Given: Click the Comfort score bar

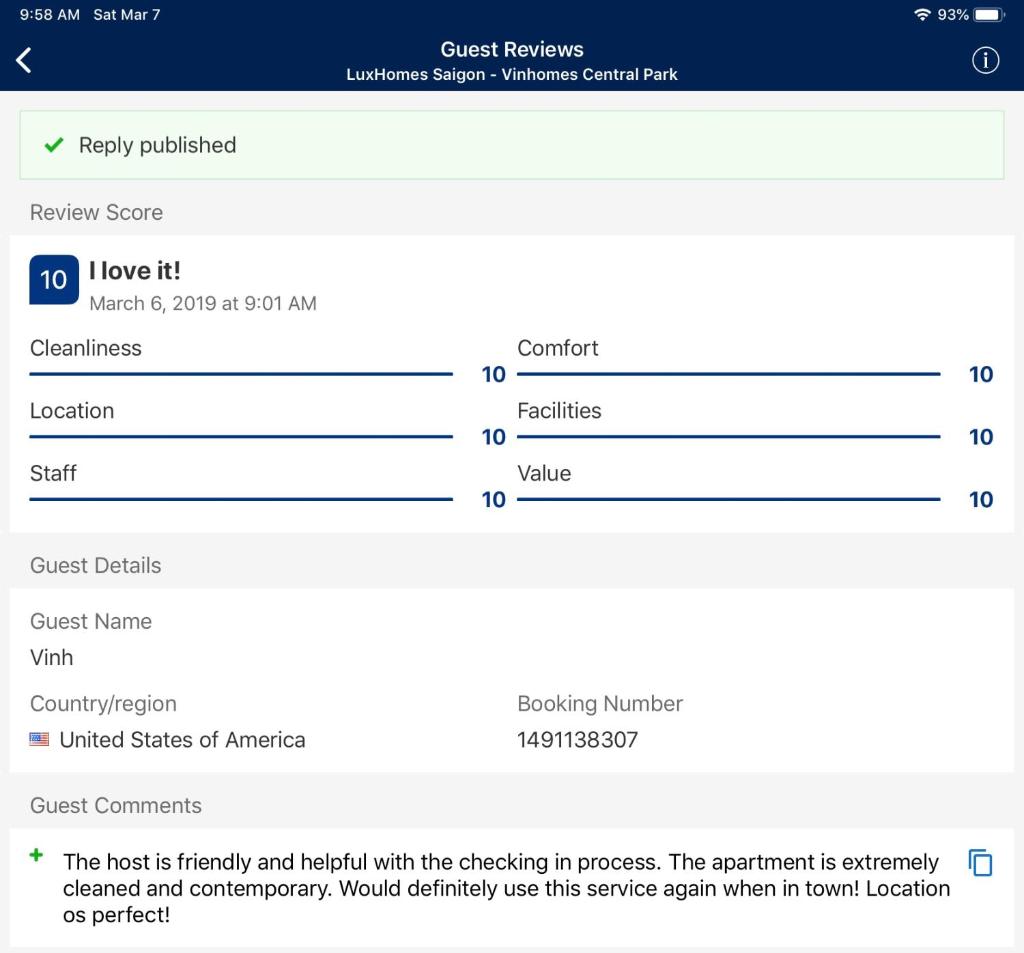Looking at the screenshot, I should pos(729,374).
